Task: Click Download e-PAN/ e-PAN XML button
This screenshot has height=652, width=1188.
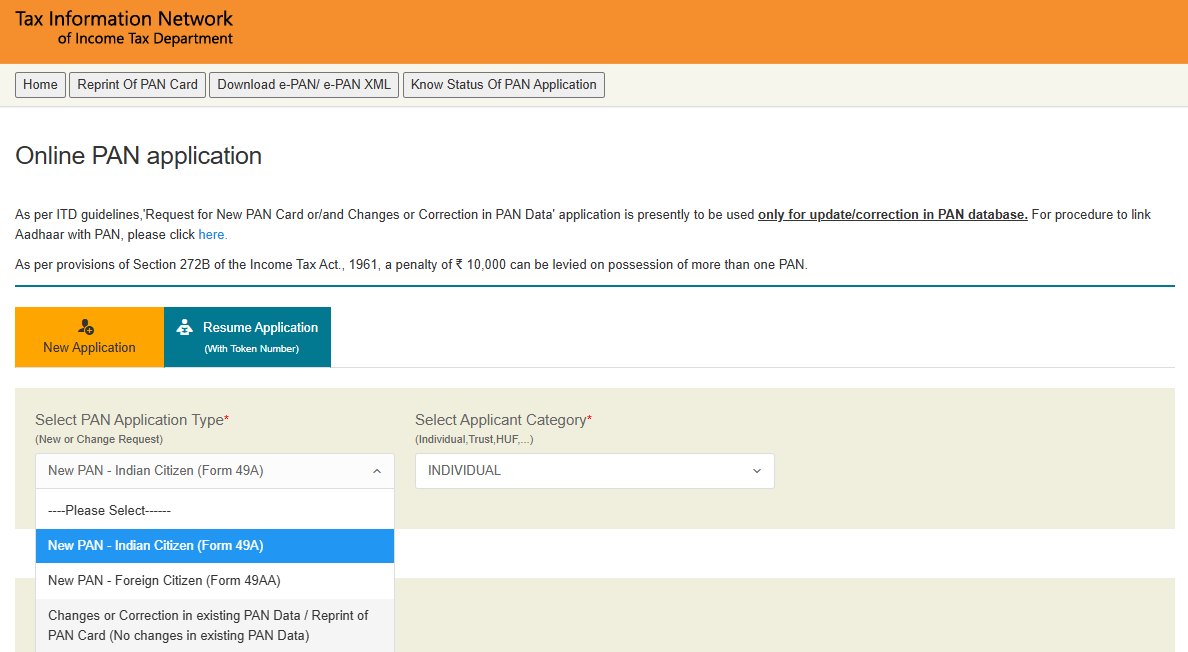Action: [x=303, y=85]
